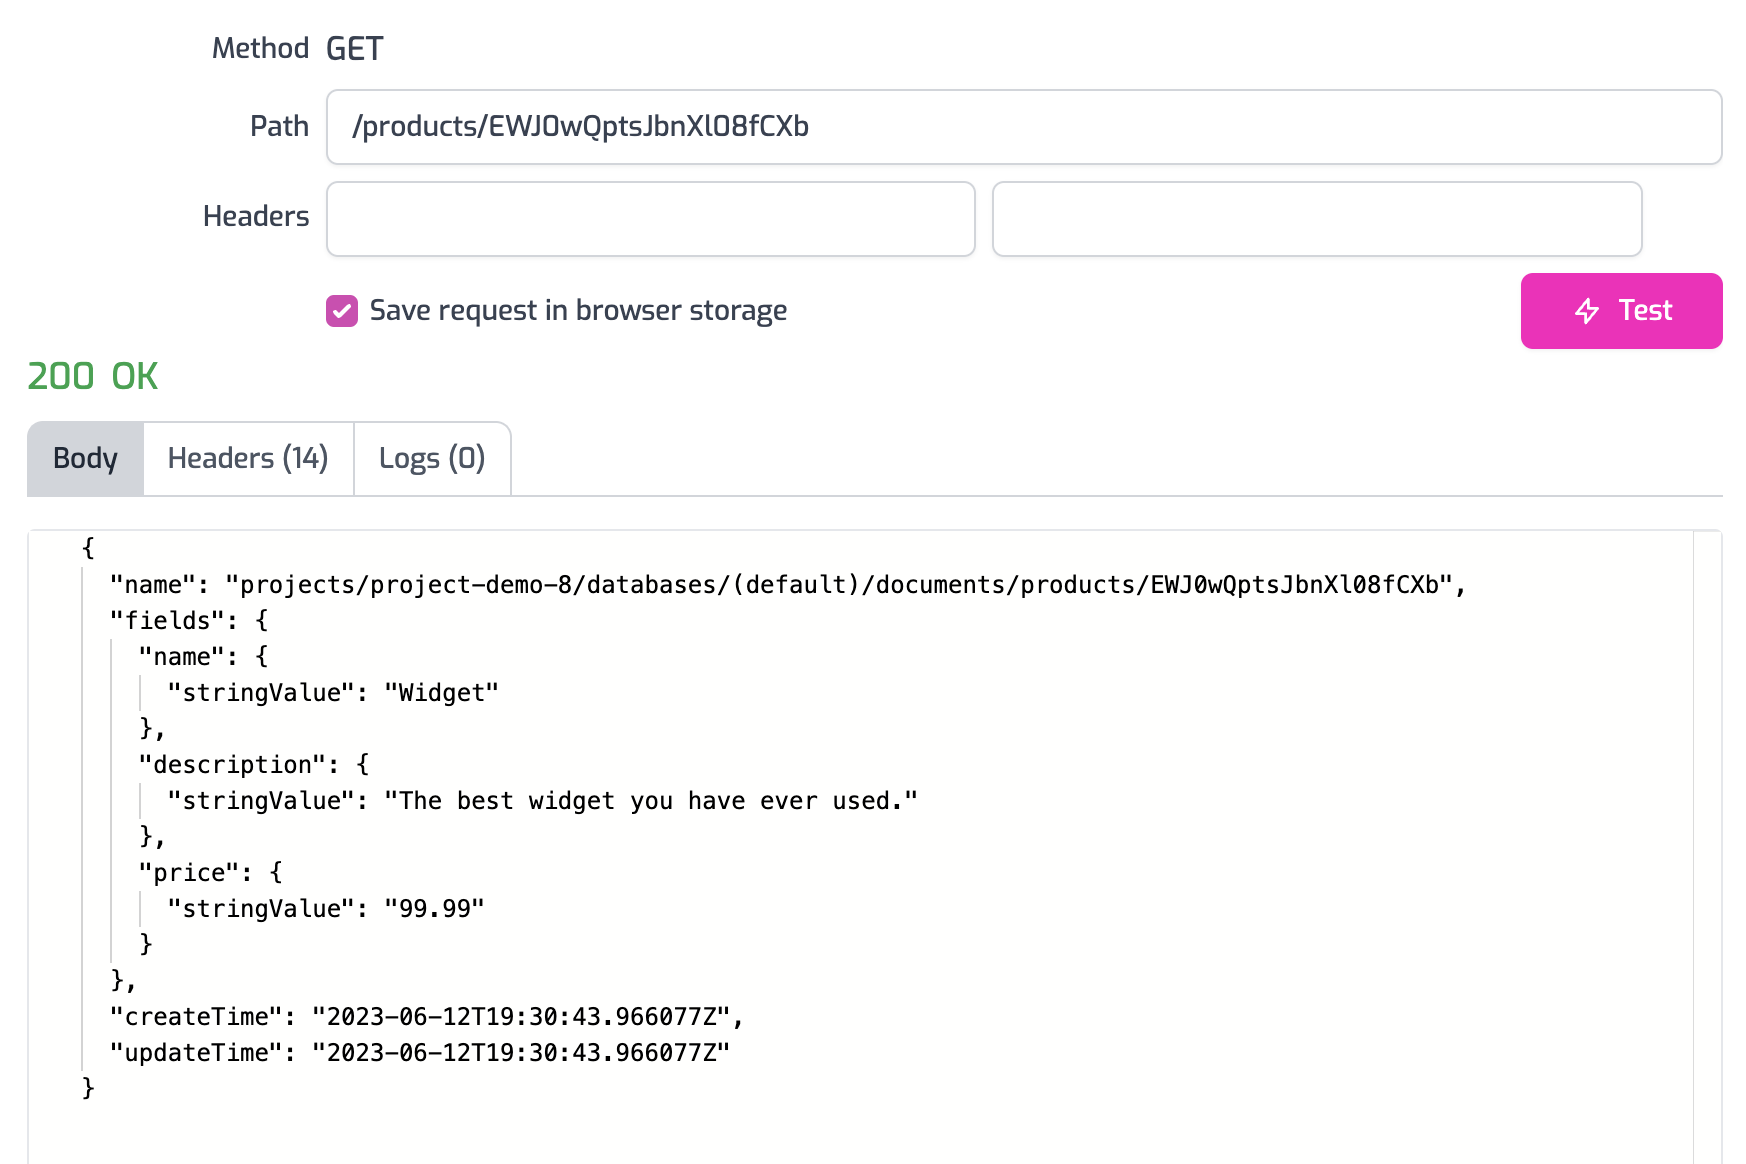Click the Save request in browser storage label
The image size is (1746, 1164).
tap(578, 311)
